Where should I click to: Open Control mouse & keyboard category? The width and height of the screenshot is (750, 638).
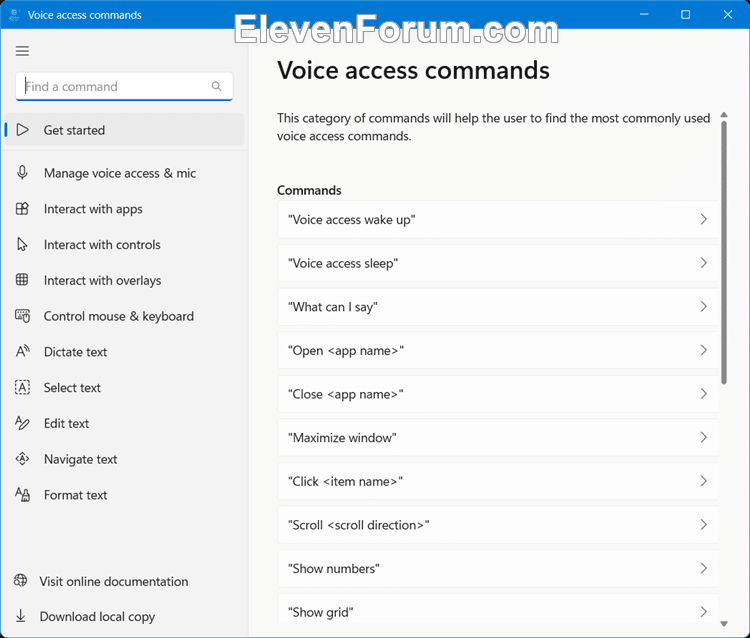[124, 316]
